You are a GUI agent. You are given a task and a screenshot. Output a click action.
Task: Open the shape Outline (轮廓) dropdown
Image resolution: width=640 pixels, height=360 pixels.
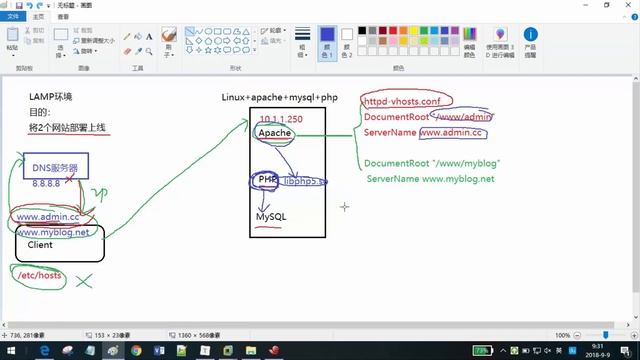[273, 31]
